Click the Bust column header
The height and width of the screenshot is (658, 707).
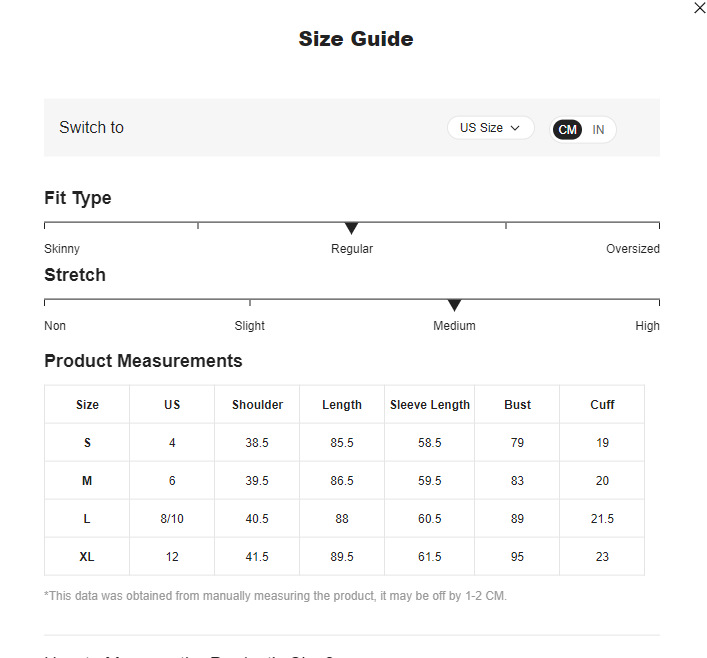coord(517,405)
